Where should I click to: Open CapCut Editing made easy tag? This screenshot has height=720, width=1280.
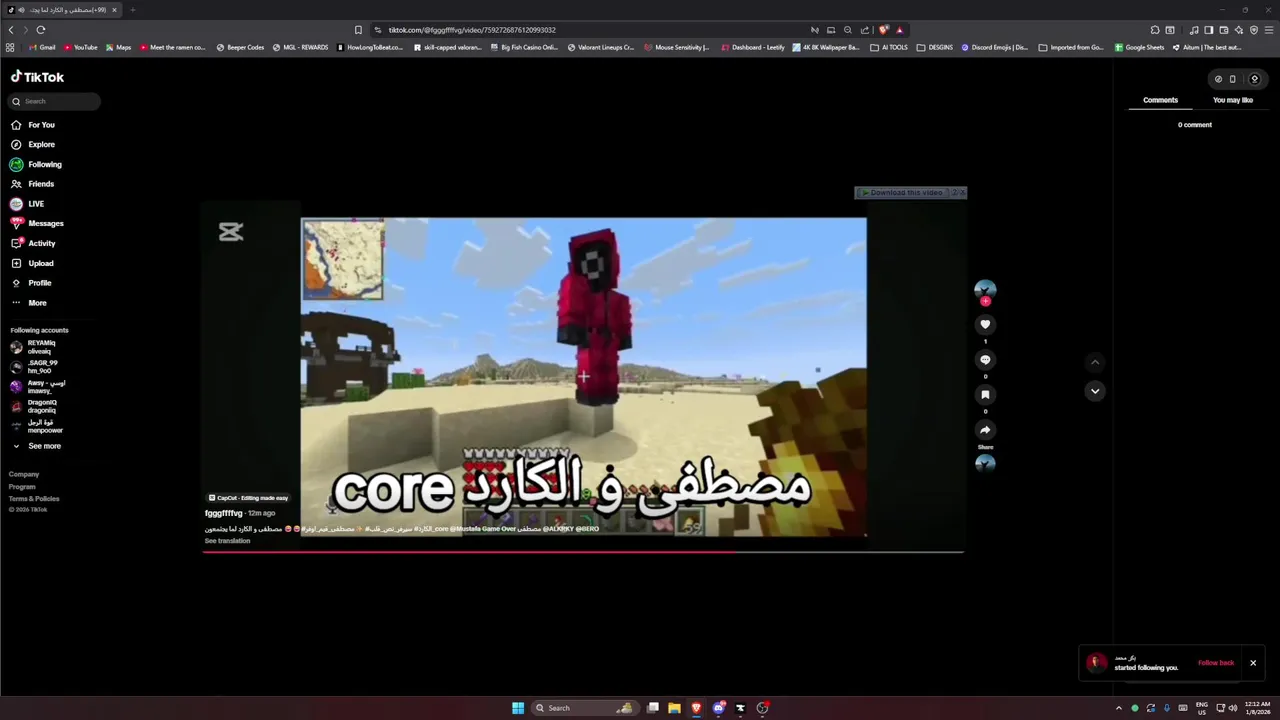tap(248, 498)
